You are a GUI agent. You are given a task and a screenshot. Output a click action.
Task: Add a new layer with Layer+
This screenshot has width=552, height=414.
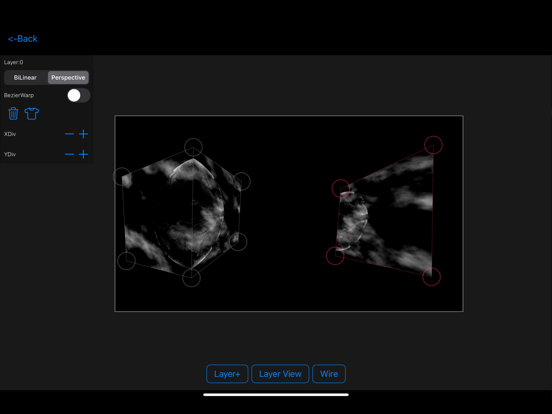click(x=227, y=374)
